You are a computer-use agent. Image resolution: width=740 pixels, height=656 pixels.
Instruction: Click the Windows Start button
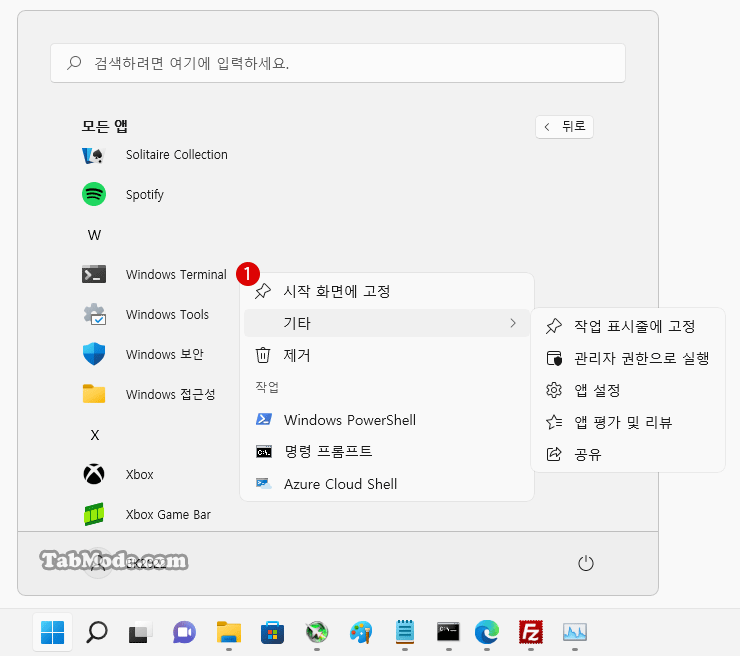point(52,632)
